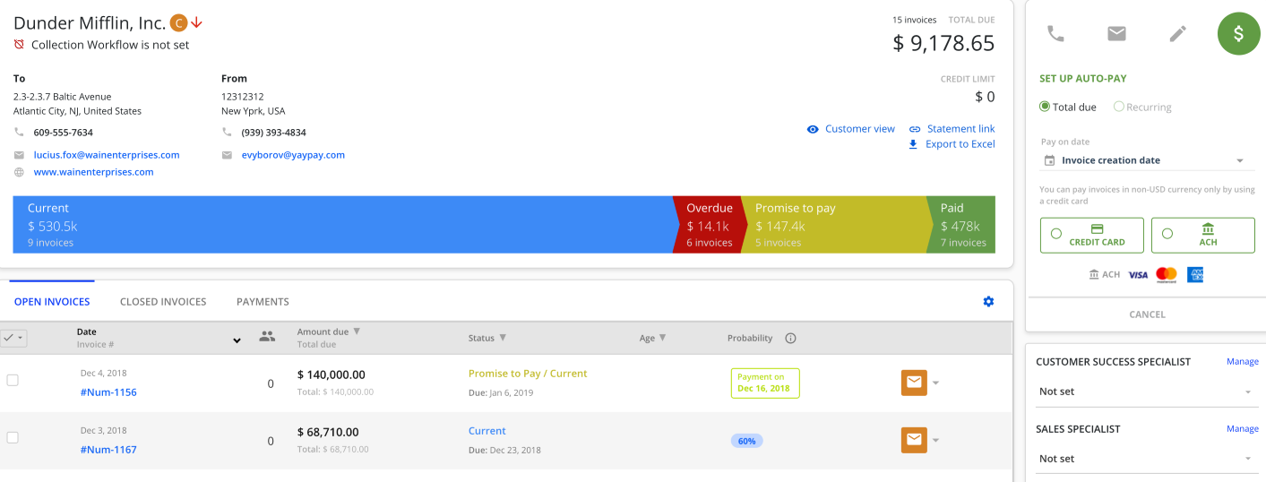Click the info icon next to Probability
The height and width of the screenshot is (482, 1266).
790,338
